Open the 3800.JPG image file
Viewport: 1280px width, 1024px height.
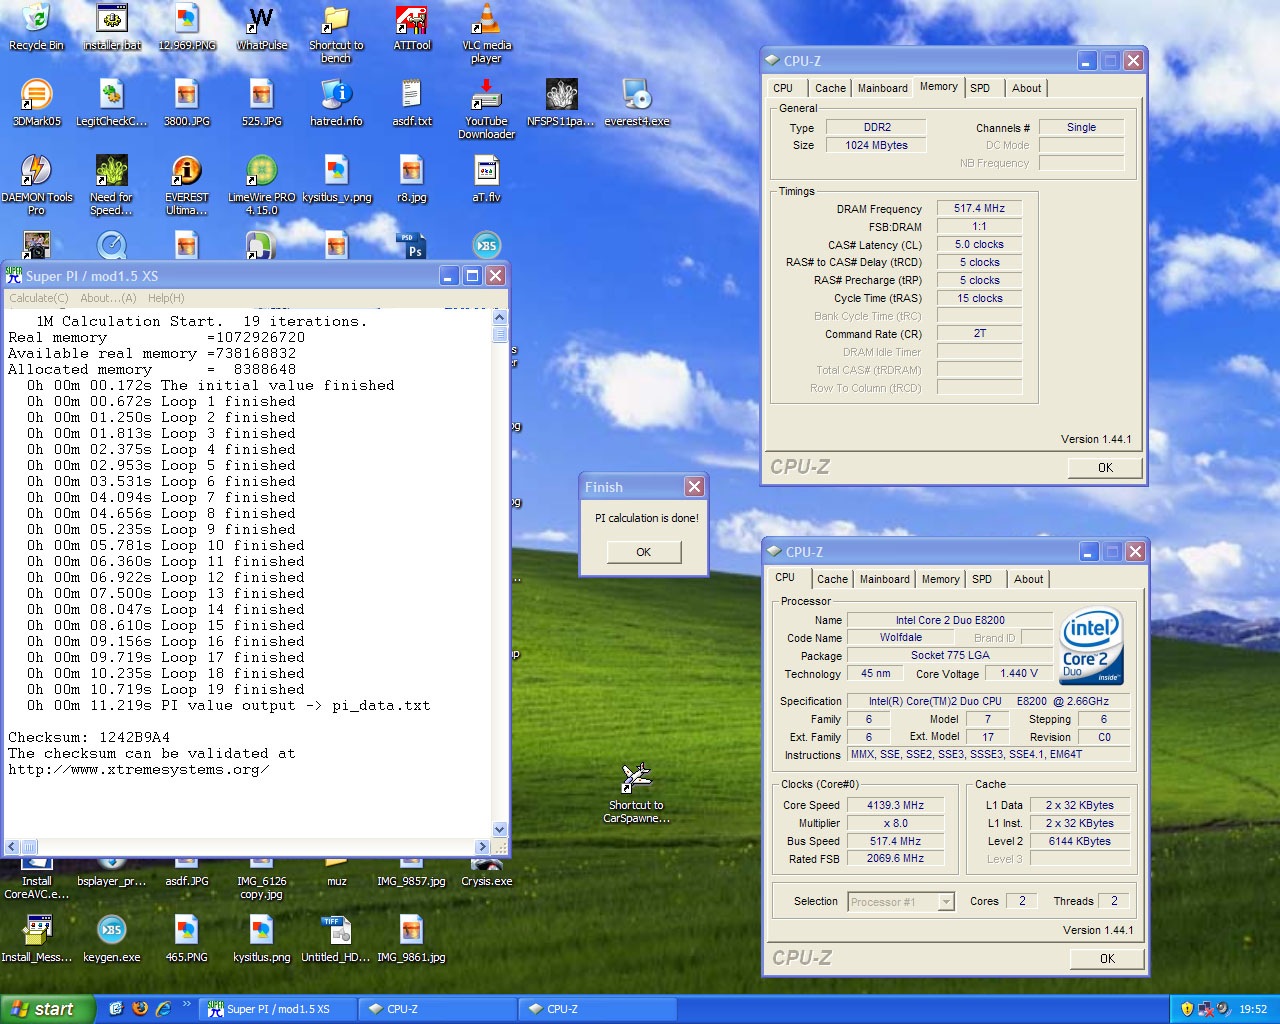pyautogui.click(x=187, y=103)
